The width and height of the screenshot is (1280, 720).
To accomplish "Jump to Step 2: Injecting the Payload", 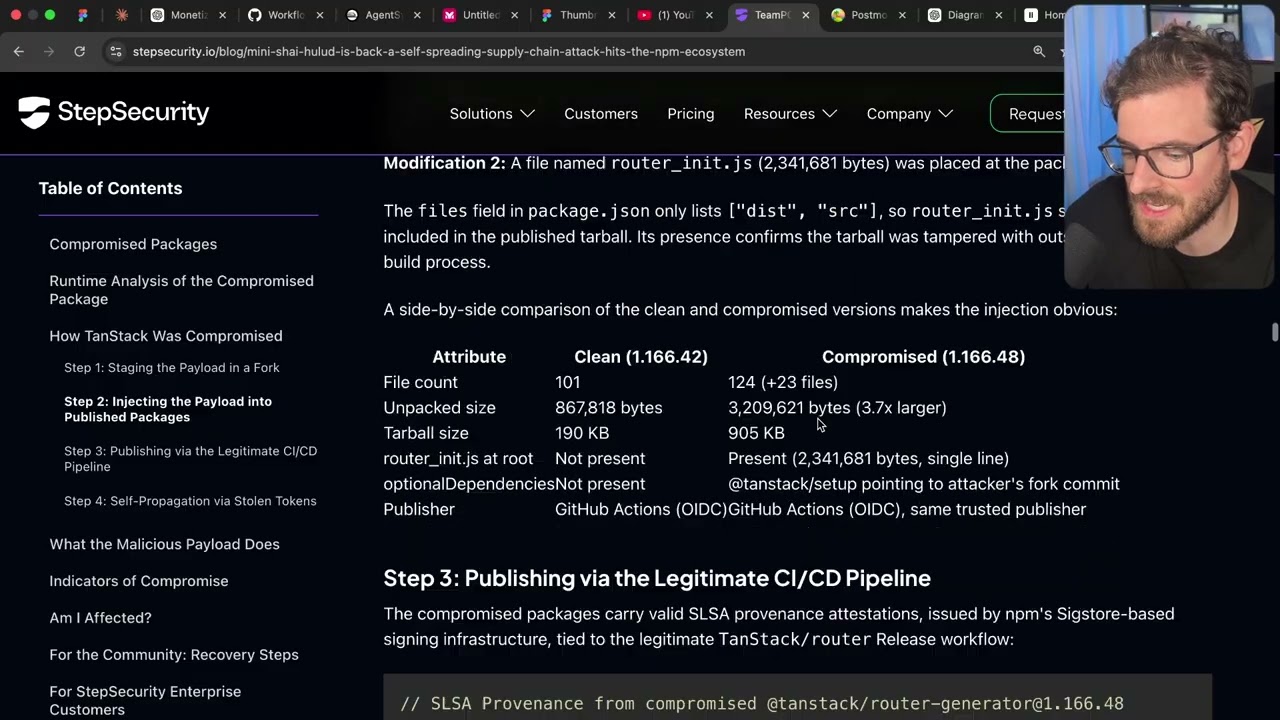I will pyautogui.click(x=168, y=409).
